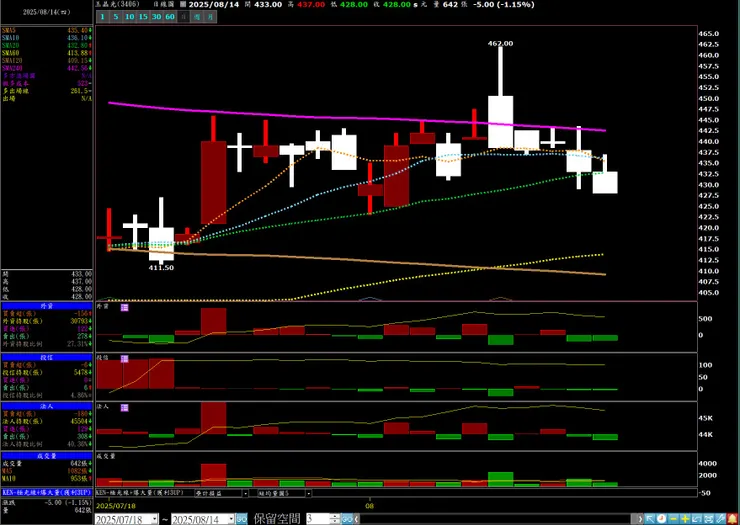Click the 2025/07/18 axis date label
The width and height of the screenshot is (740, 525).
[116, 506]
